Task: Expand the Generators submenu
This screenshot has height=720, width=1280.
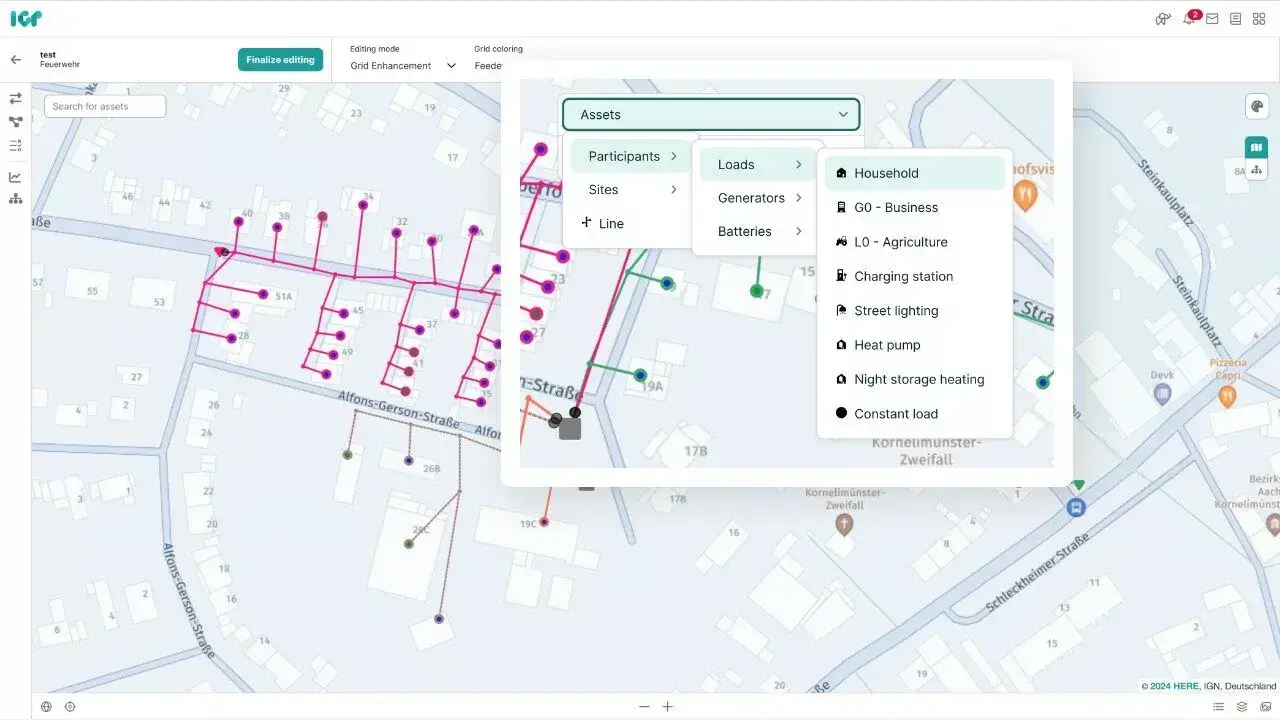Action: (x=759, y=198)
